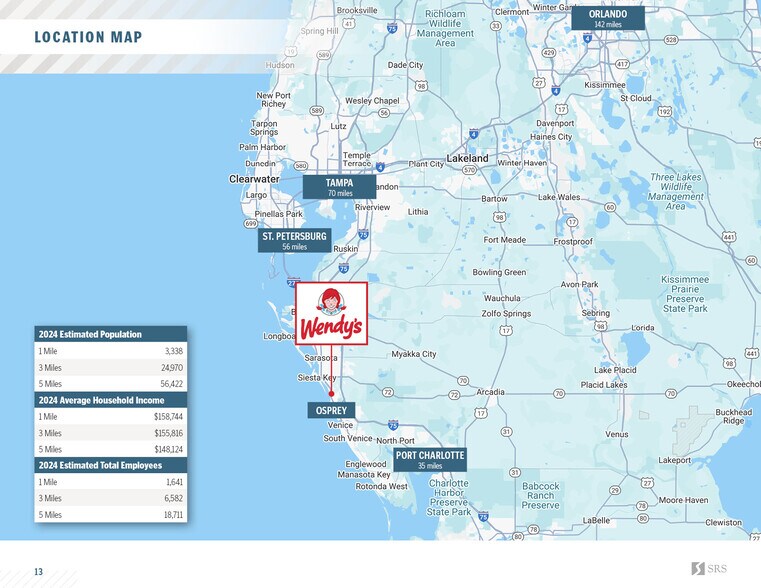Screen dimensions: 761x588
Task: Click the Osprey location label
Action: [x=330, y=410]
